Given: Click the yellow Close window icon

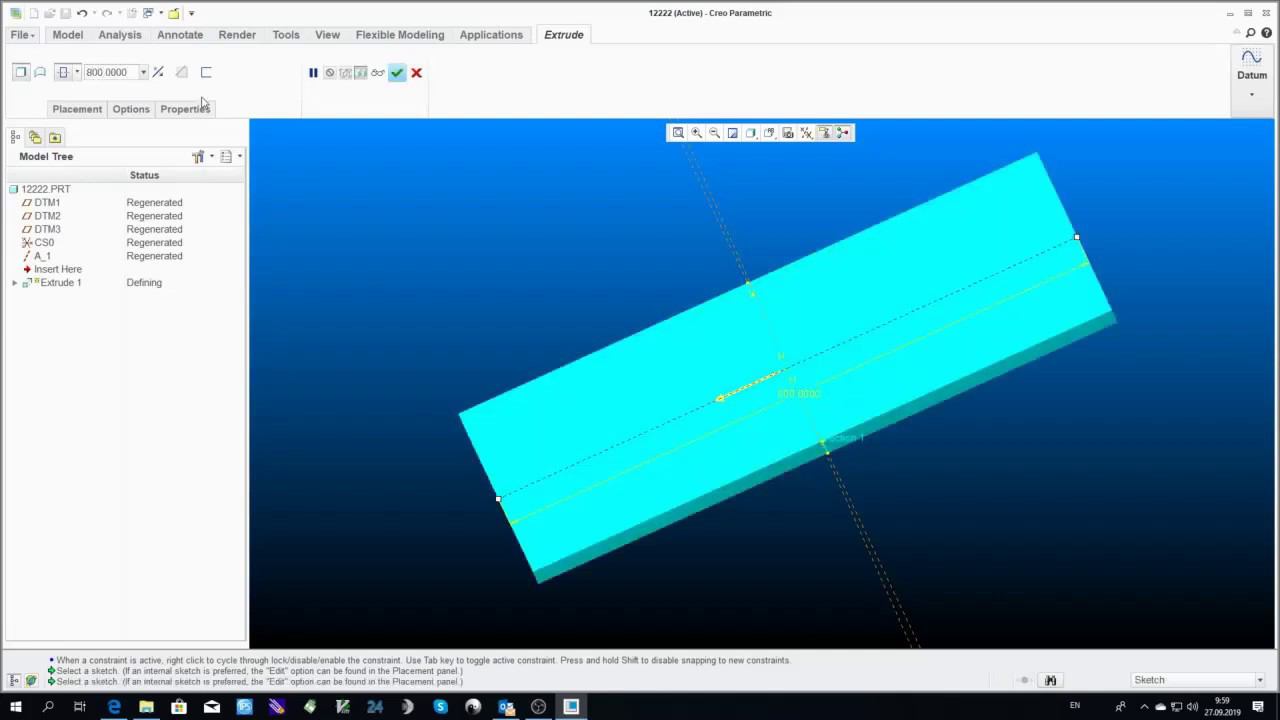Looking at the screenshot, I should click(x=174, y=13).
